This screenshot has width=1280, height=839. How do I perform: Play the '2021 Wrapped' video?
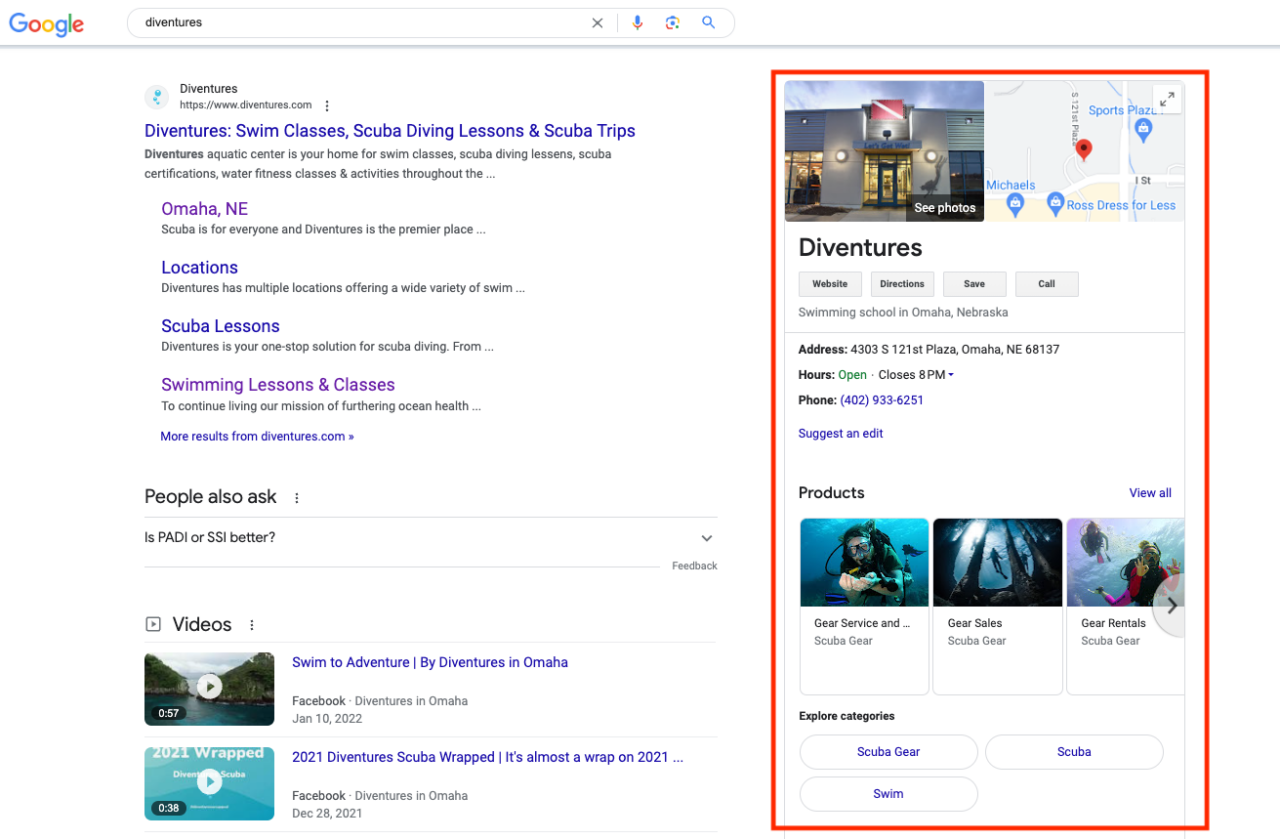pyautogui.click(x=209, y=782)
